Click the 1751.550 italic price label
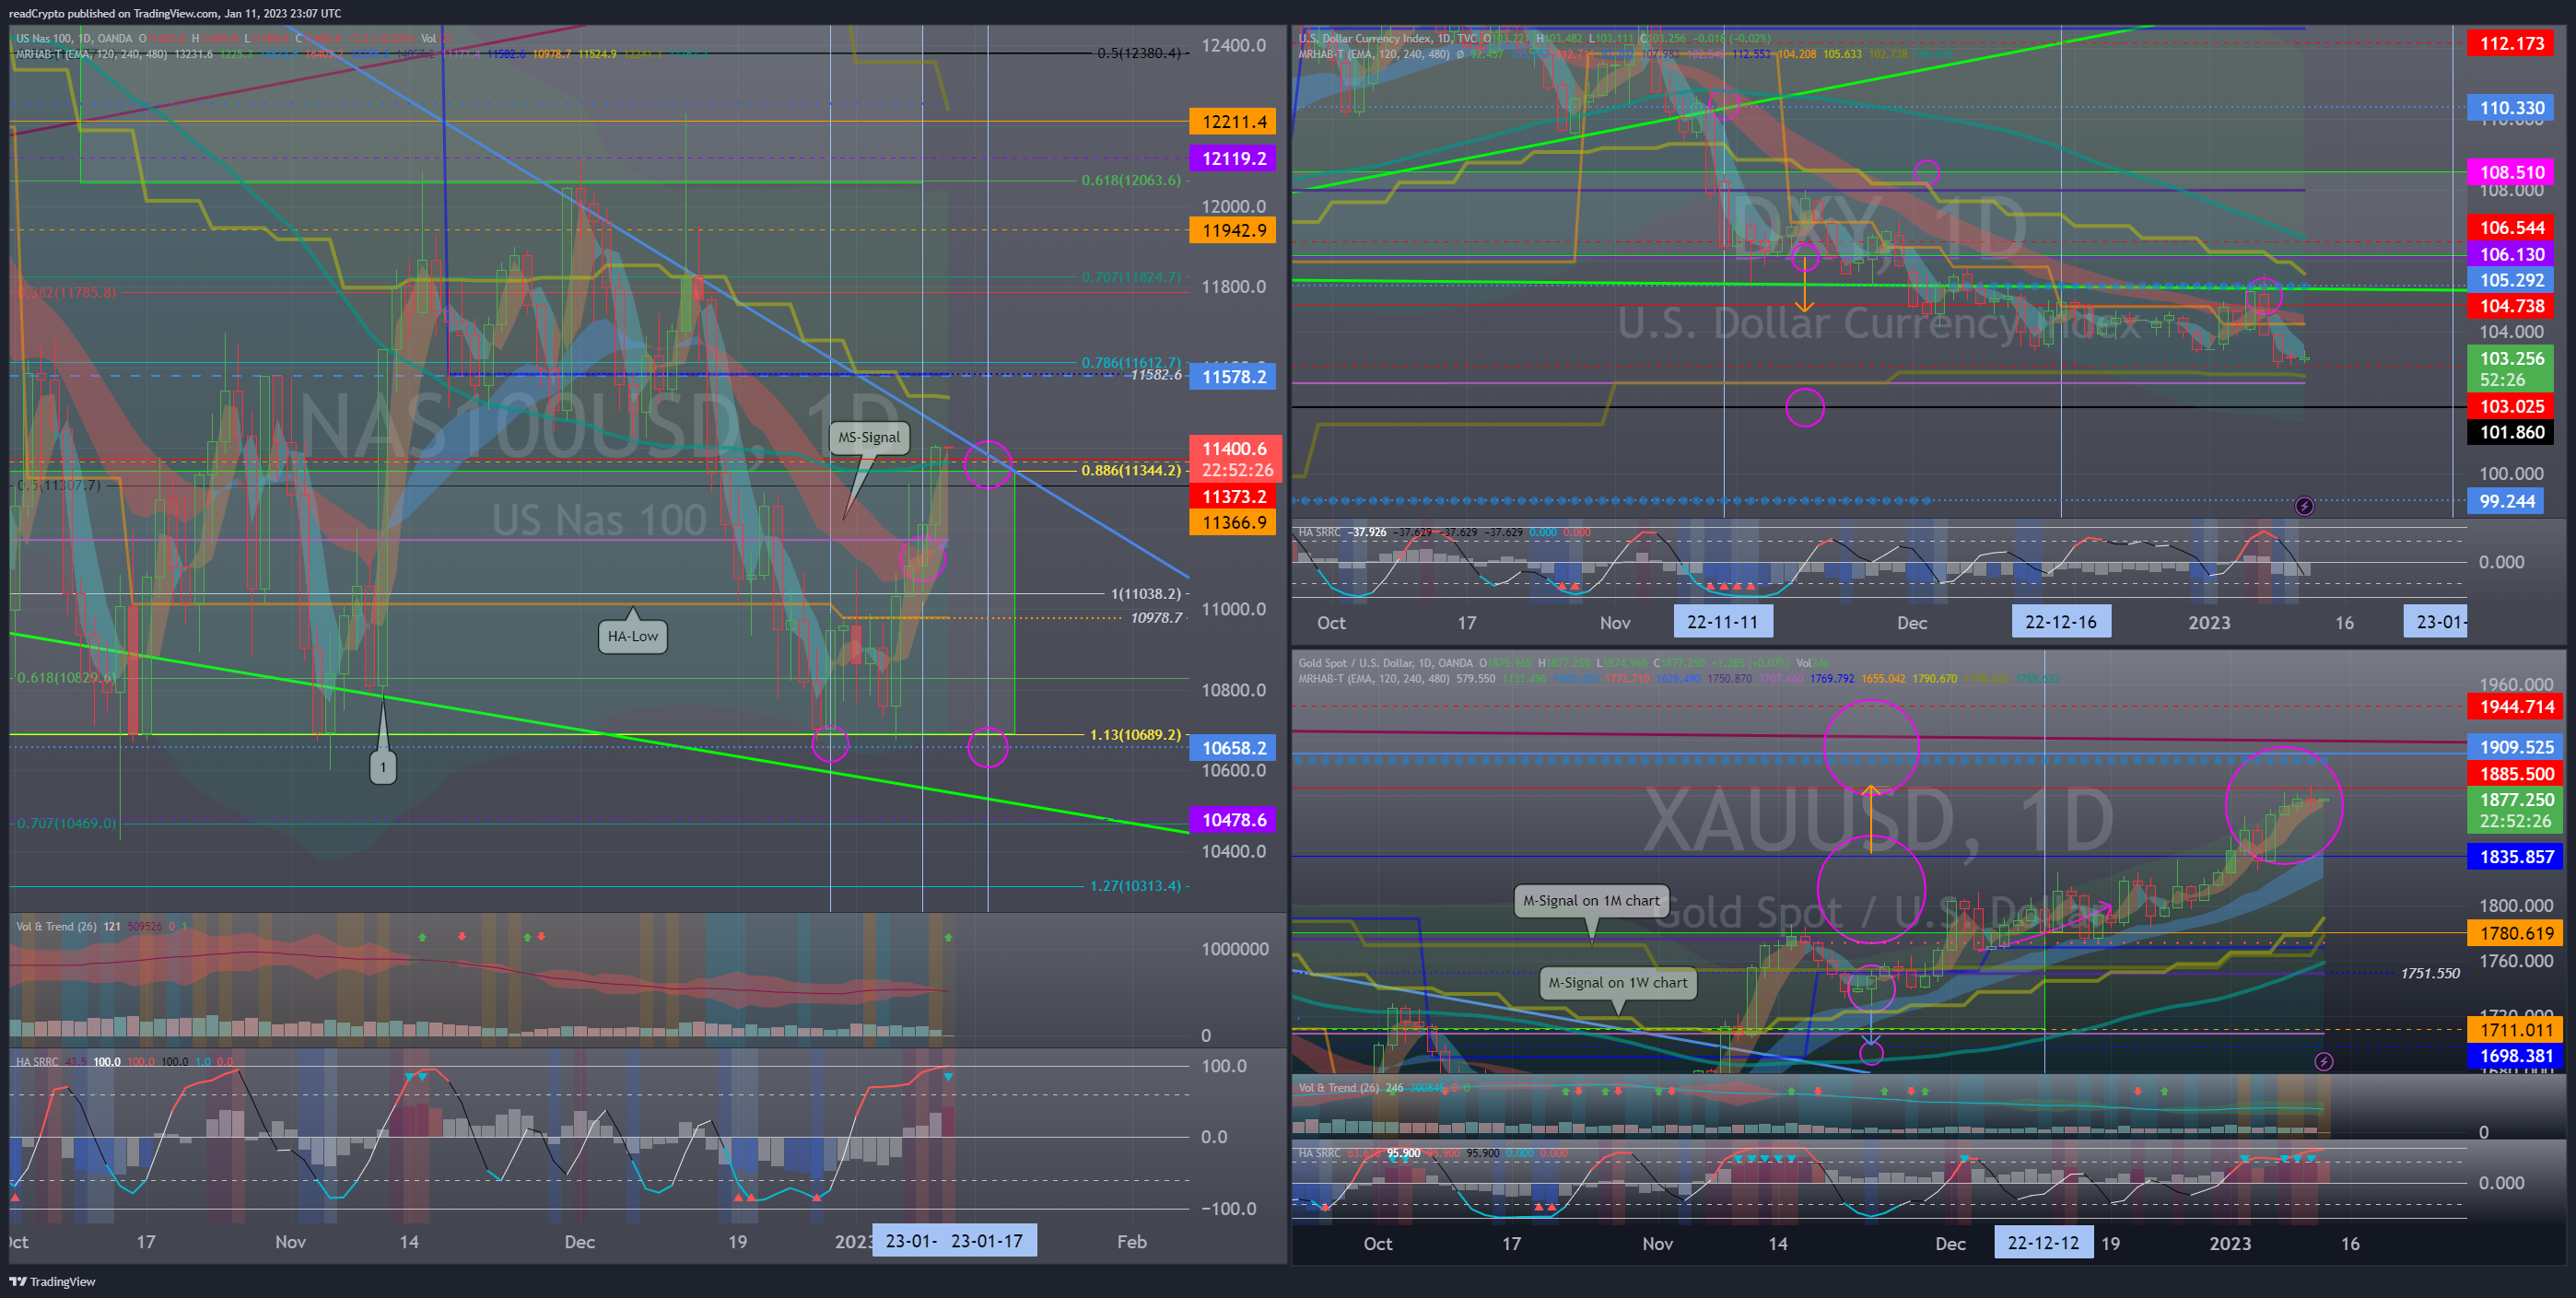The image size is (2576, 1298). coord(2430,973)
